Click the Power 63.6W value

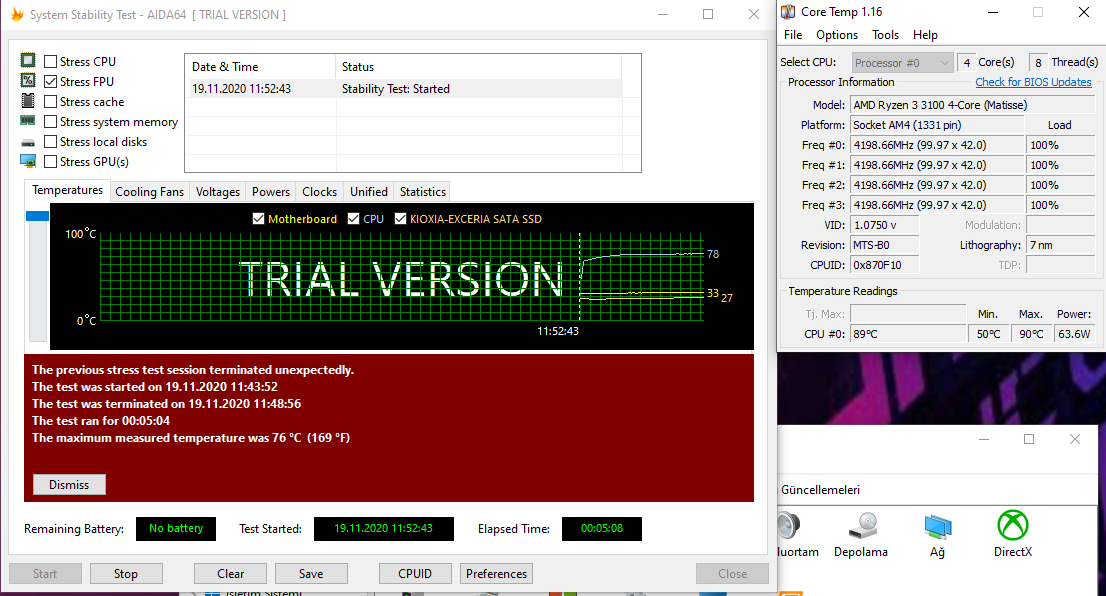(1074, 334)
